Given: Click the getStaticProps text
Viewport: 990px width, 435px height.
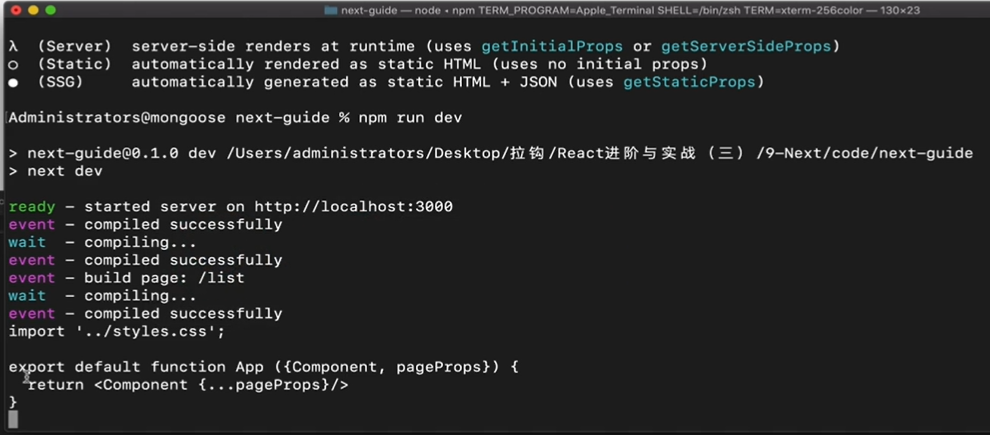Looking at the screenshot, I should click(x=694, y=83).
